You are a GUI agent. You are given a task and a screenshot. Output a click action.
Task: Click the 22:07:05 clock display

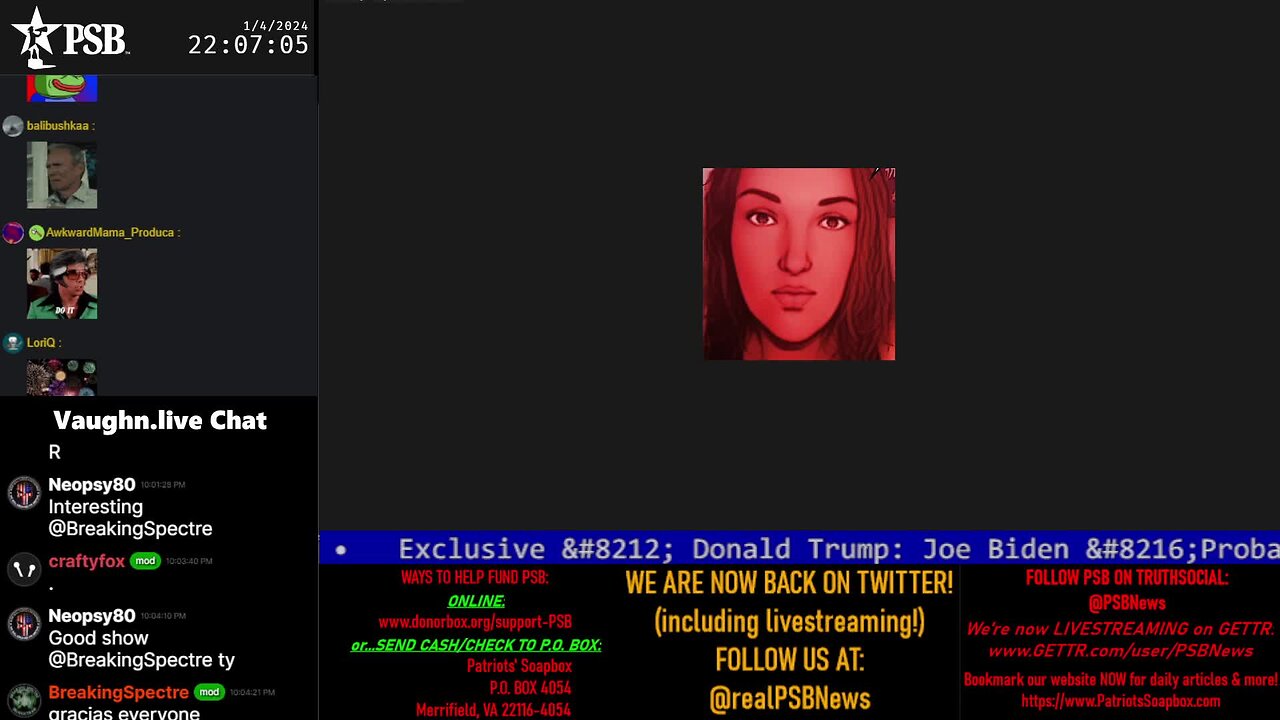[248, 45]
